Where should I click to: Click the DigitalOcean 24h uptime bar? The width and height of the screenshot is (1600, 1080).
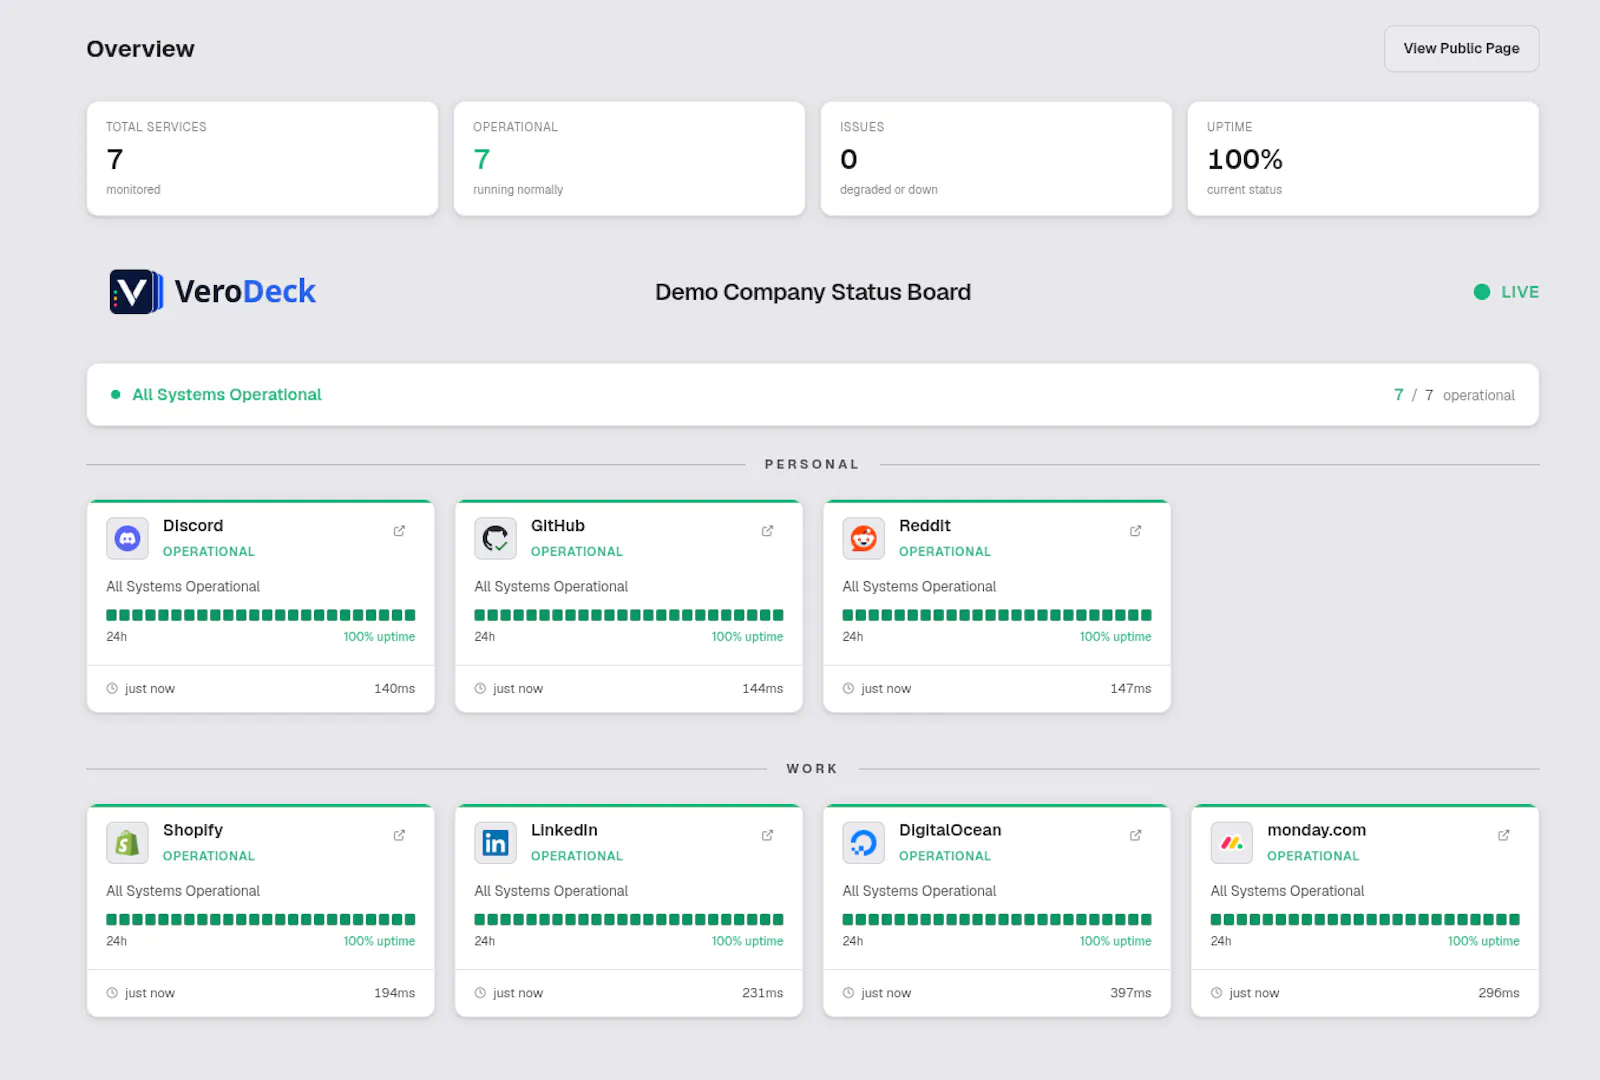click(997, 919)
